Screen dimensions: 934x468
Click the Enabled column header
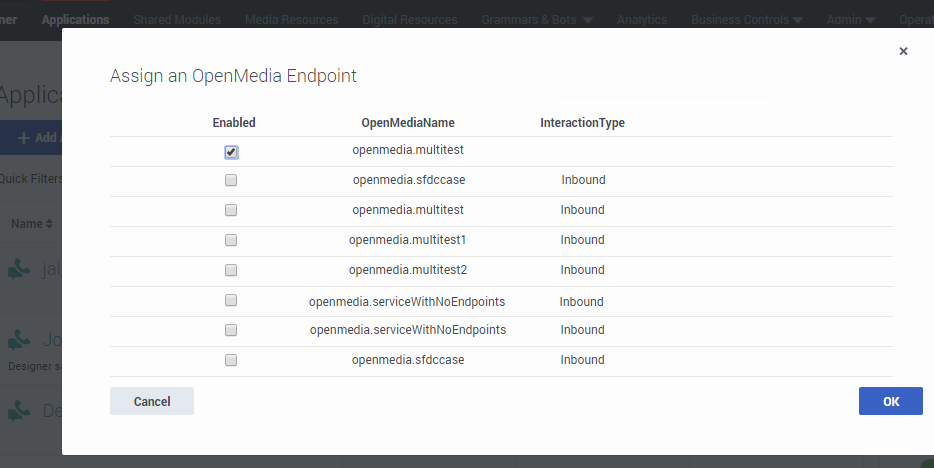point(234,123)
